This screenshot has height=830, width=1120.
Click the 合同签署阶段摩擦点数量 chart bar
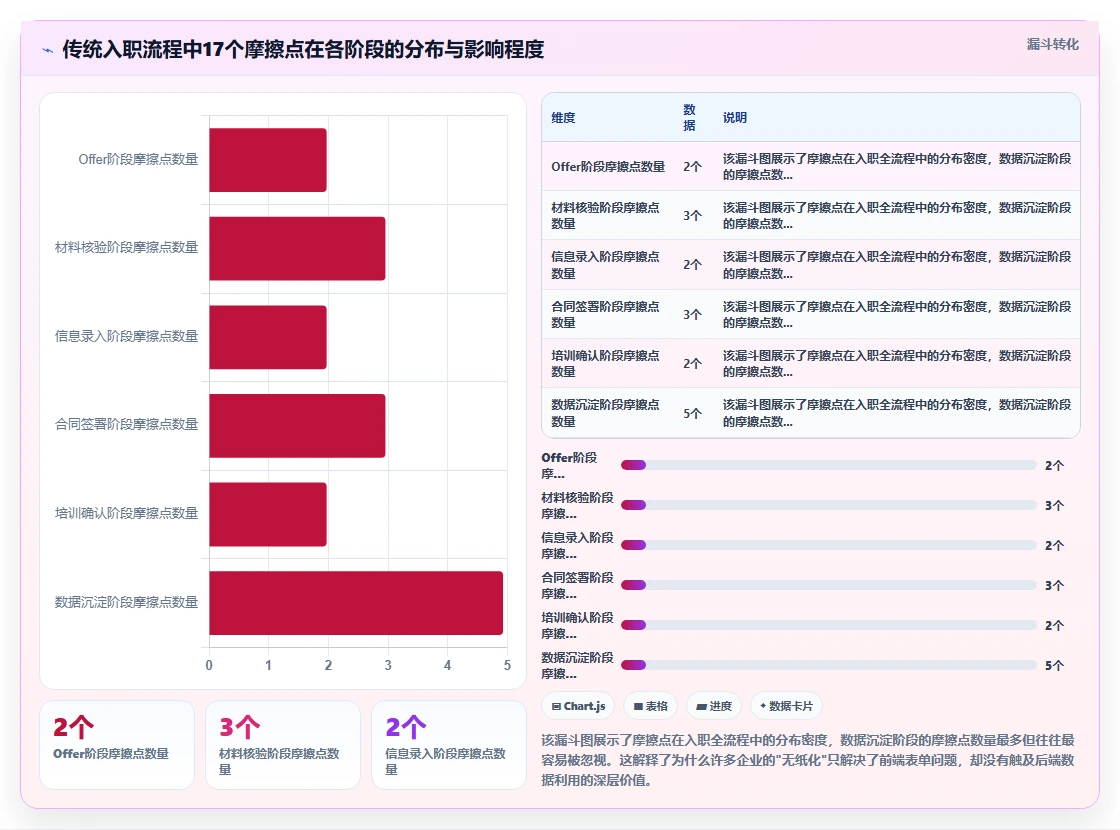pos(297,426)
